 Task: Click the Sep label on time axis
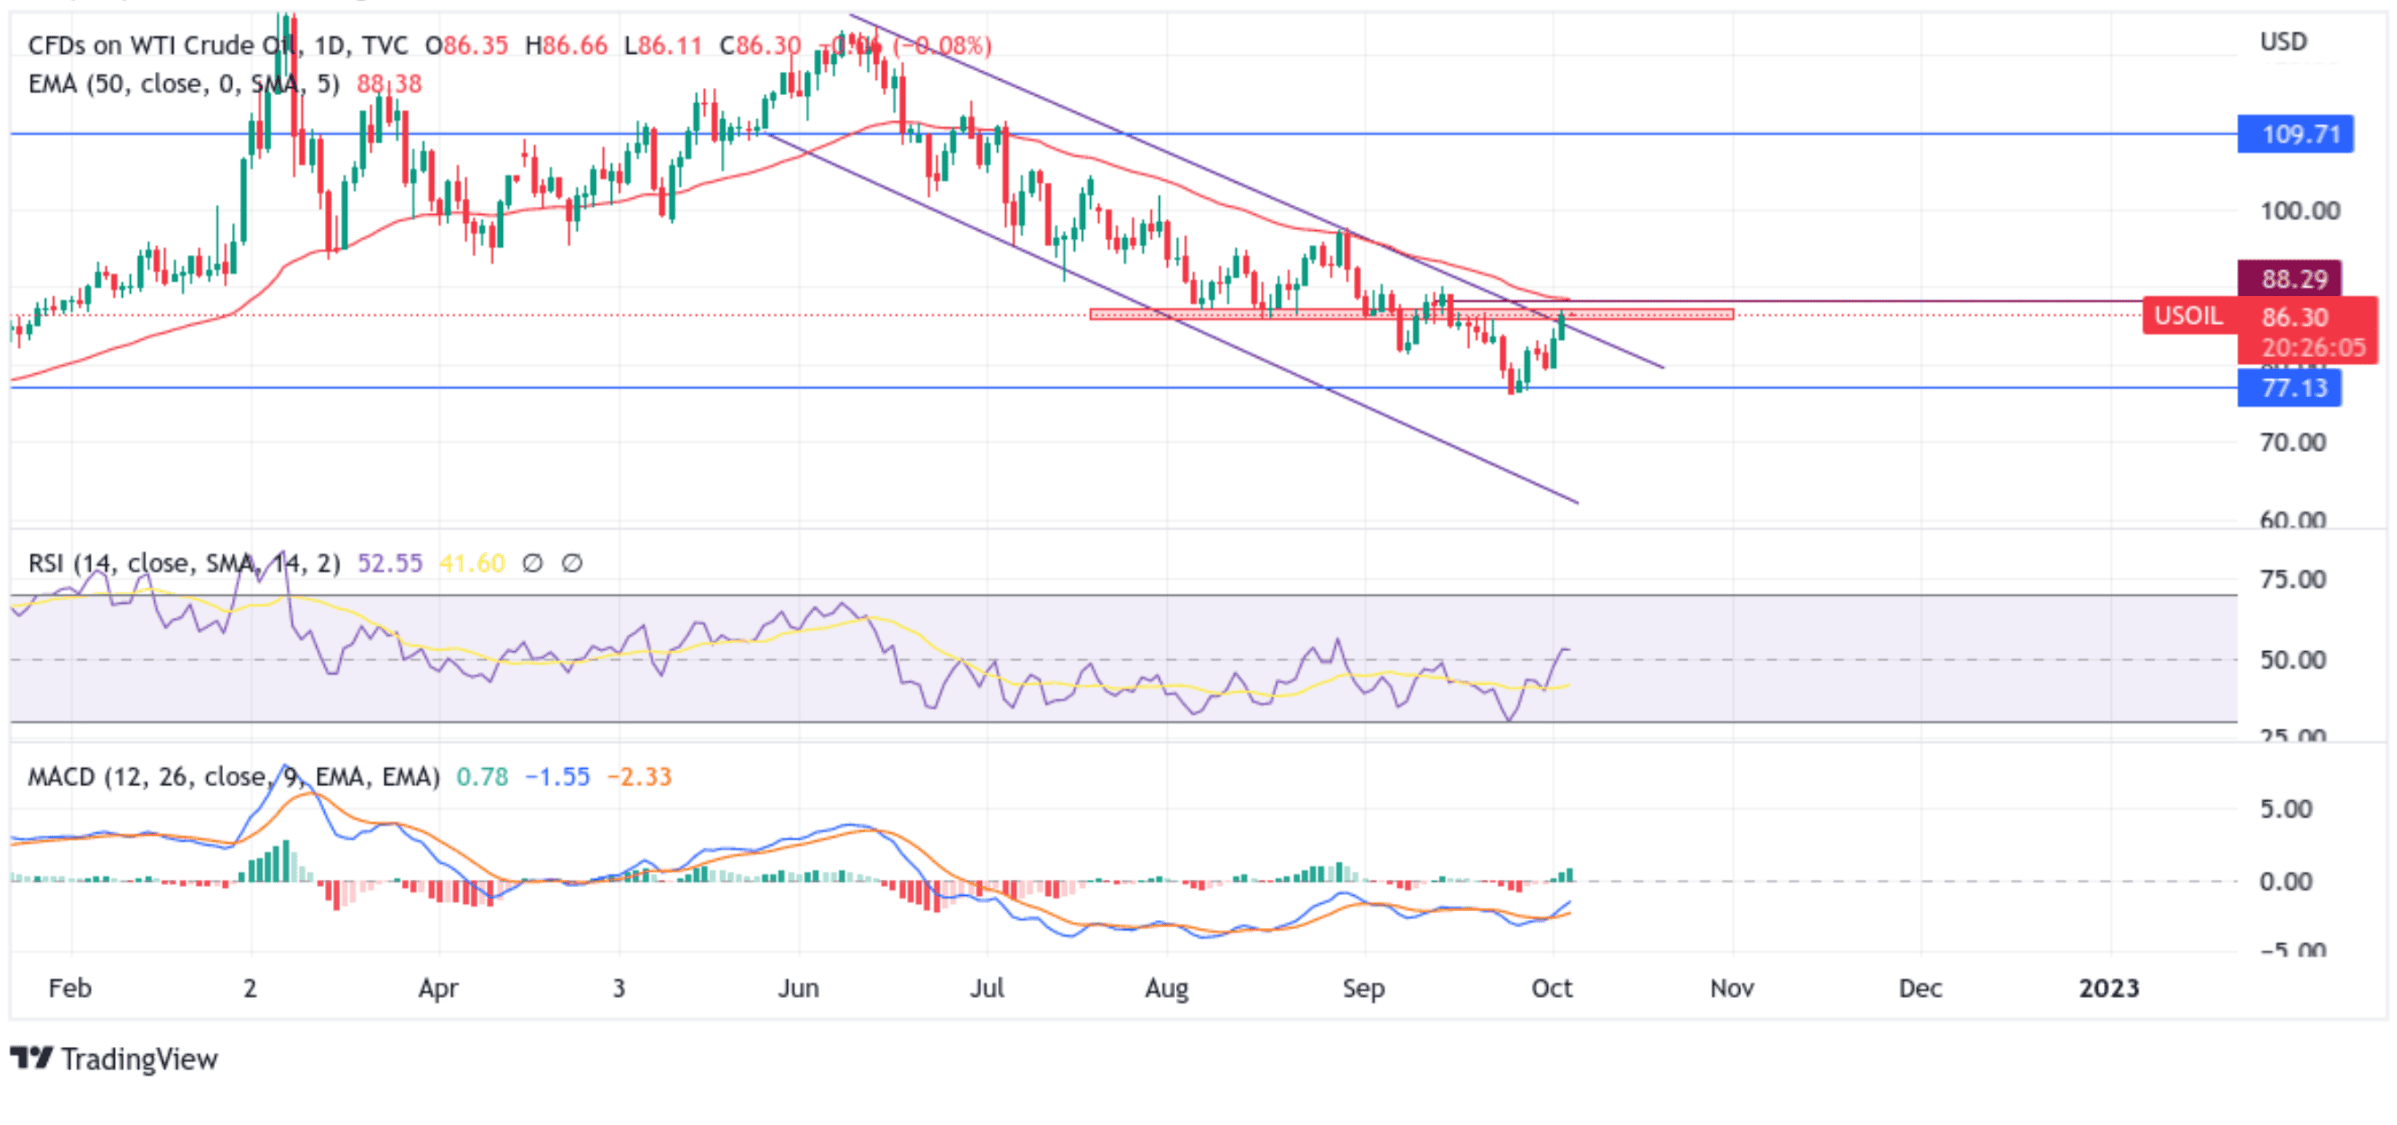(1363, 989)
